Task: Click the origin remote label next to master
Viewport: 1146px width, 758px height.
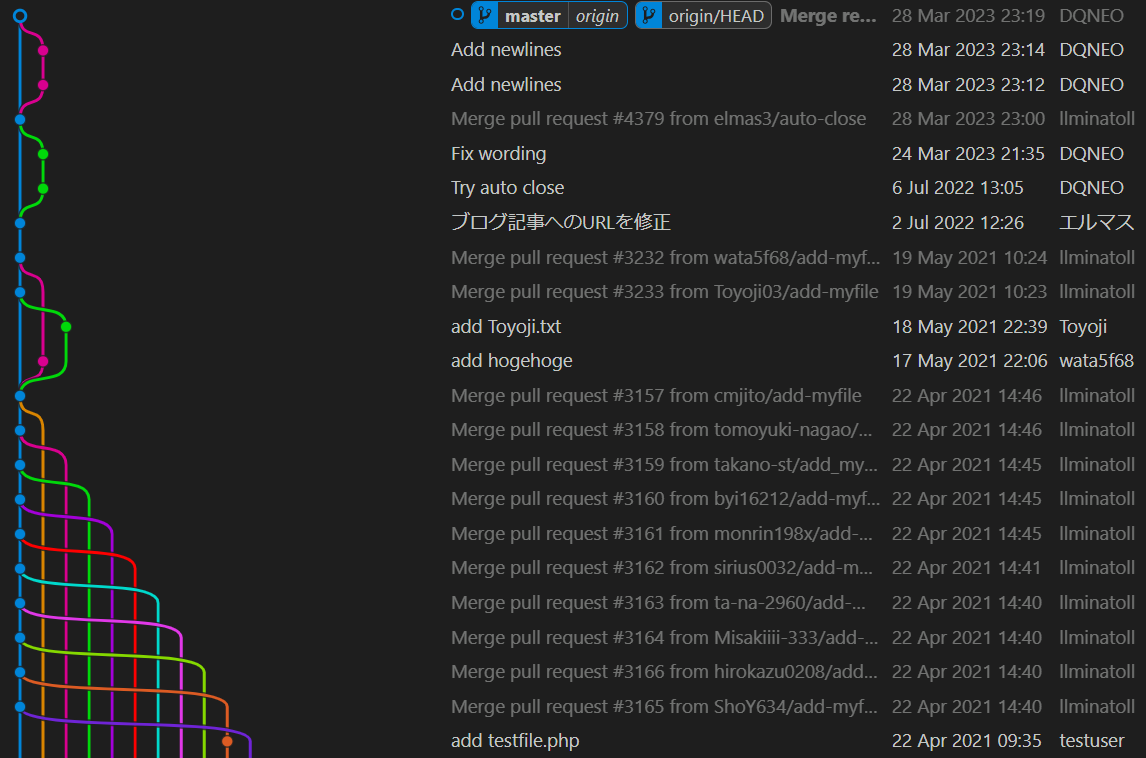Action: click(x=597, y=15)
